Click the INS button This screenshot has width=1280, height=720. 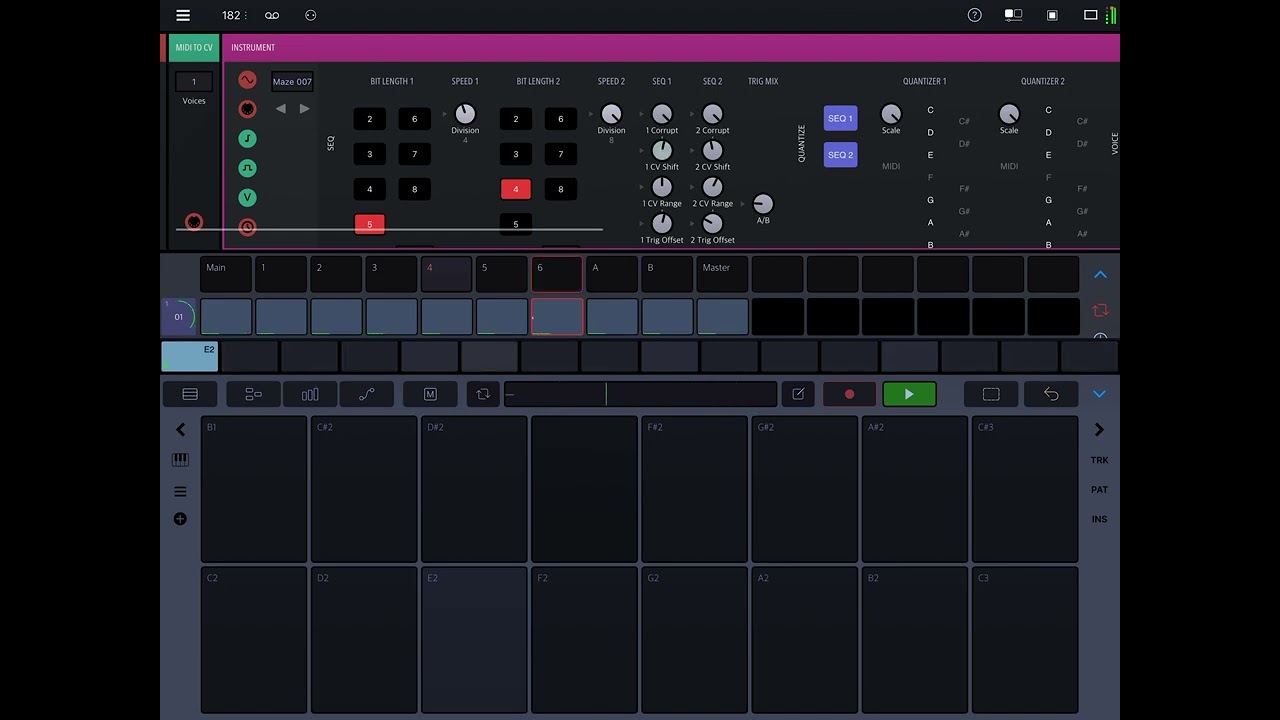[x=1099, y=519]
